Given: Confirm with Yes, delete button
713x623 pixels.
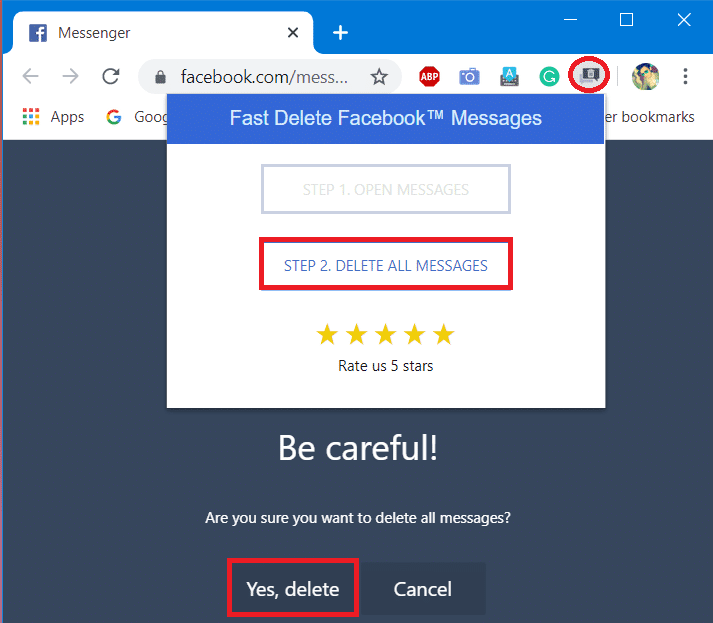Looking at the screenshot, I should tap(293, 589).
